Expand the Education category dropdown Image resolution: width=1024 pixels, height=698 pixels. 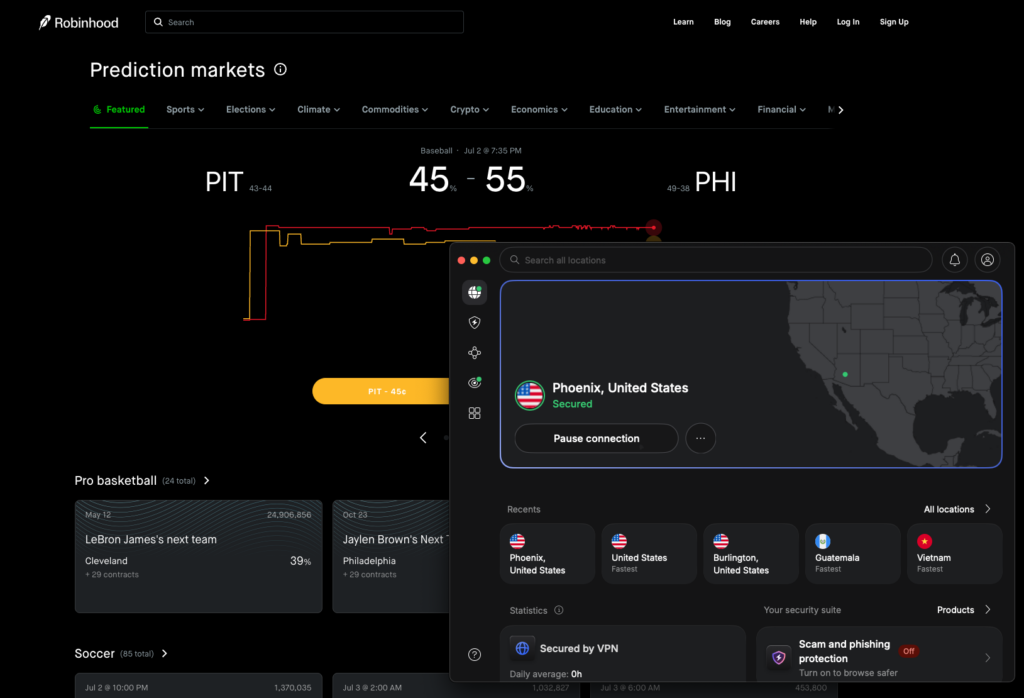click(x=615, y=110)
